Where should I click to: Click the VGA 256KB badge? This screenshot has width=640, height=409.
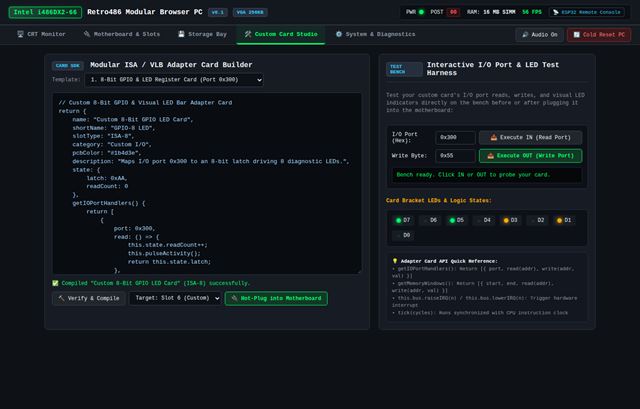tap(250, 12)
